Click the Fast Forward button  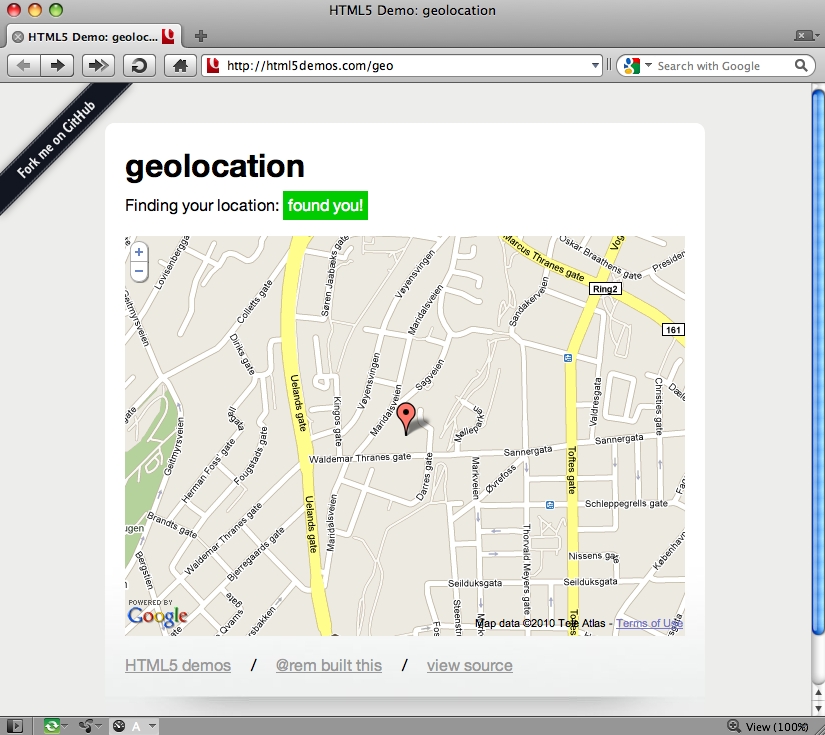97,66
